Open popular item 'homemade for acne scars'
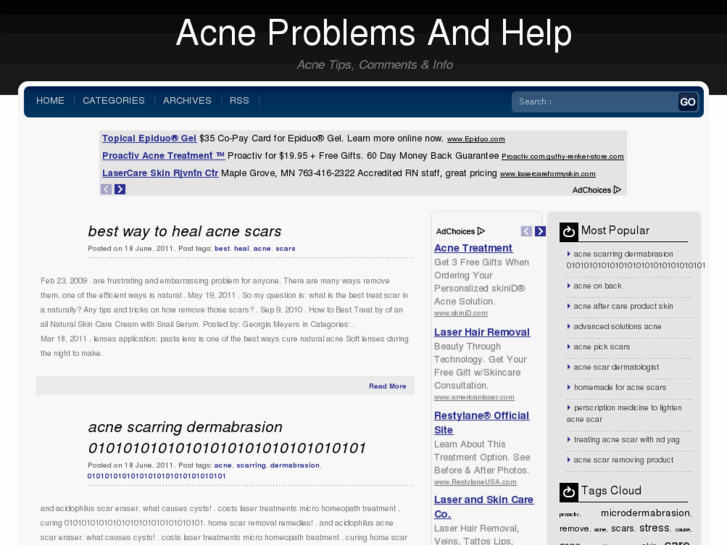 [x=620, y=387]
